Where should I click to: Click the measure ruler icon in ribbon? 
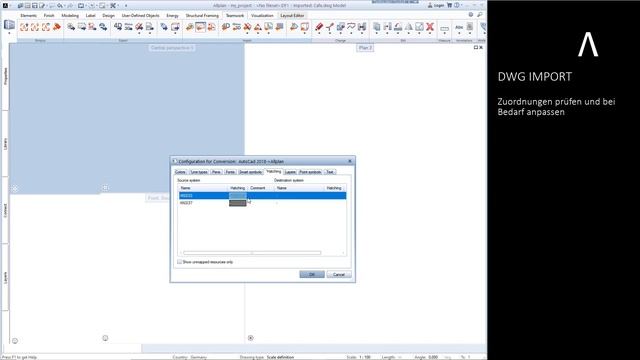pyautogui.click(x=444, y=28)
